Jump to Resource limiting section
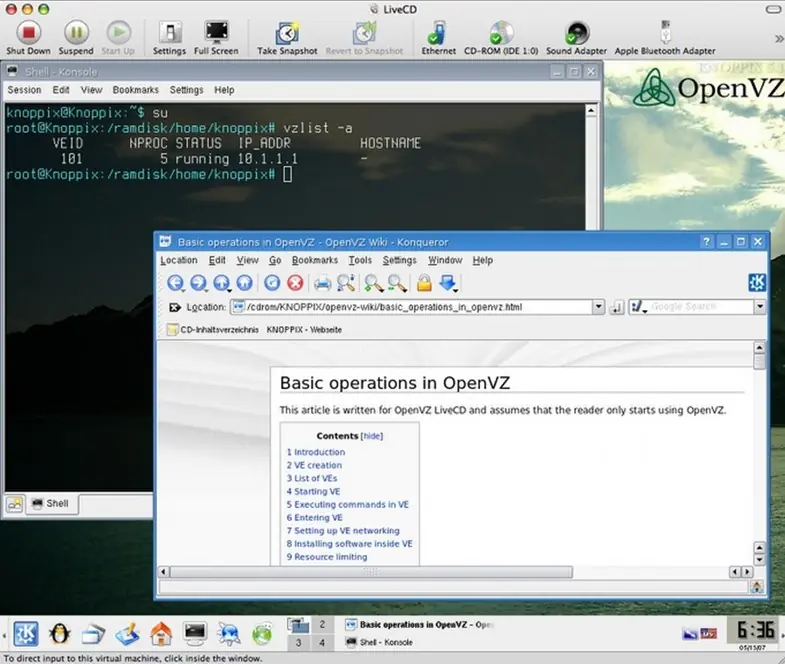The width and height of the screenshot is (785, 664). 326,557
